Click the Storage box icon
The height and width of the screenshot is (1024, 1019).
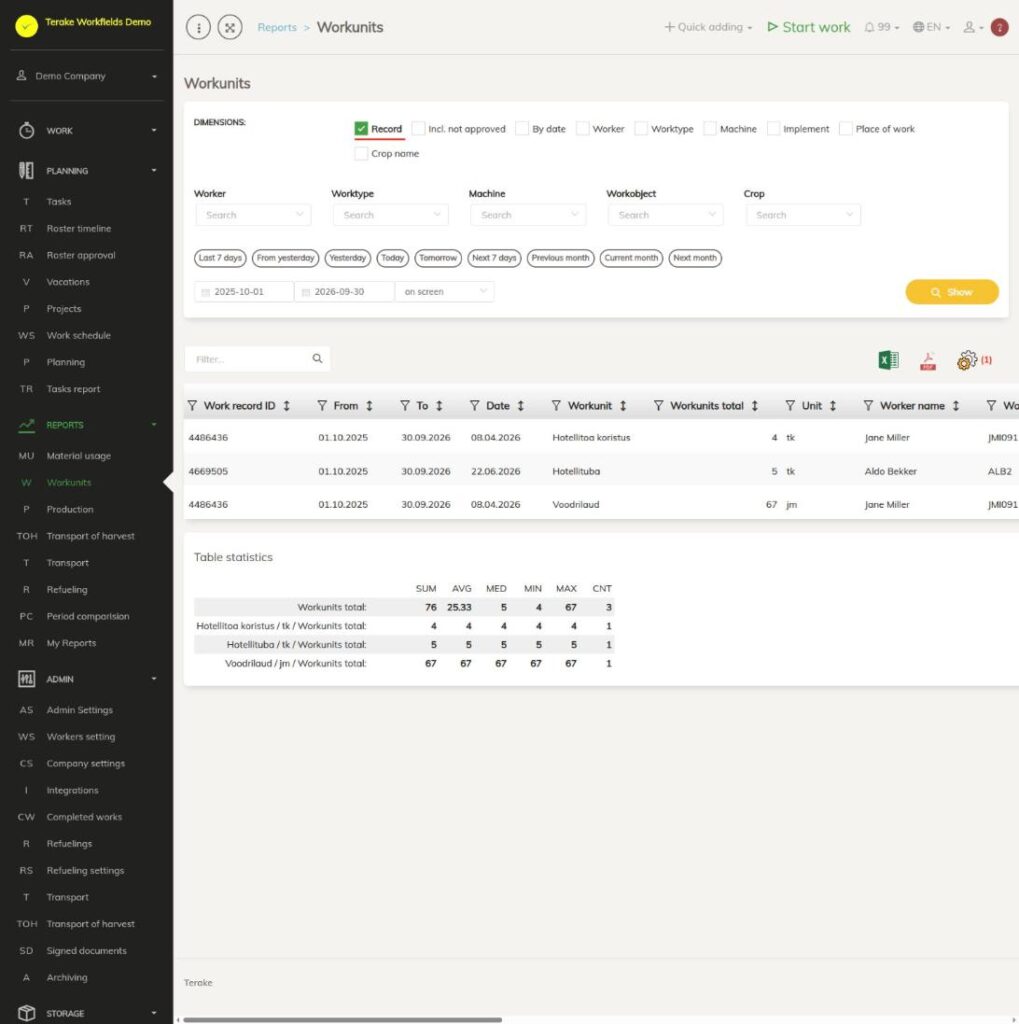[x=26, y=1013]
